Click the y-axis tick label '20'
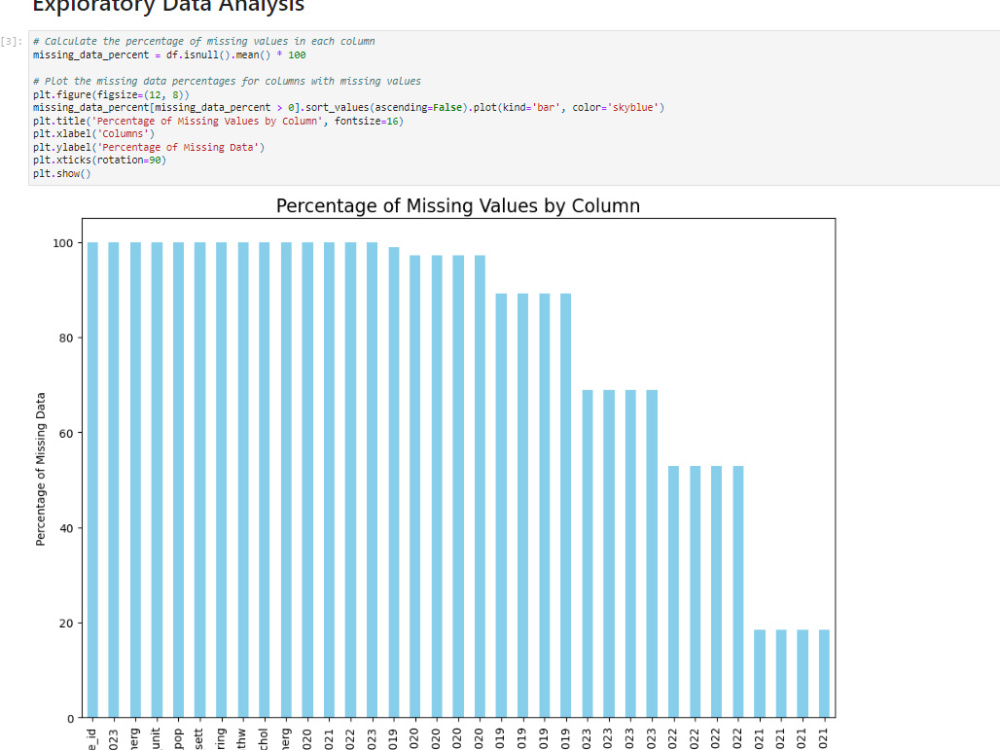1000x750 pixels. point(66,623)
